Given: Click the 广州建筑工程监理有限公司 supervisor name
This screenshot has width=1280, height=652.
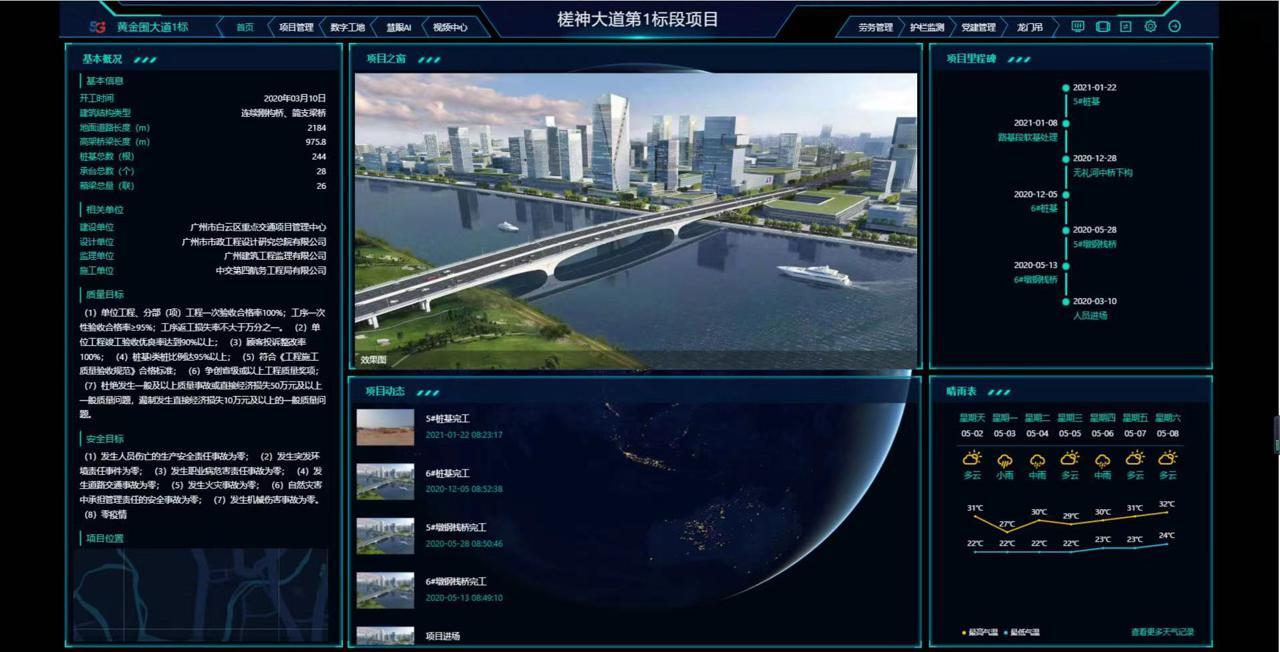Looking at the screenshot, I should [275, 256].
